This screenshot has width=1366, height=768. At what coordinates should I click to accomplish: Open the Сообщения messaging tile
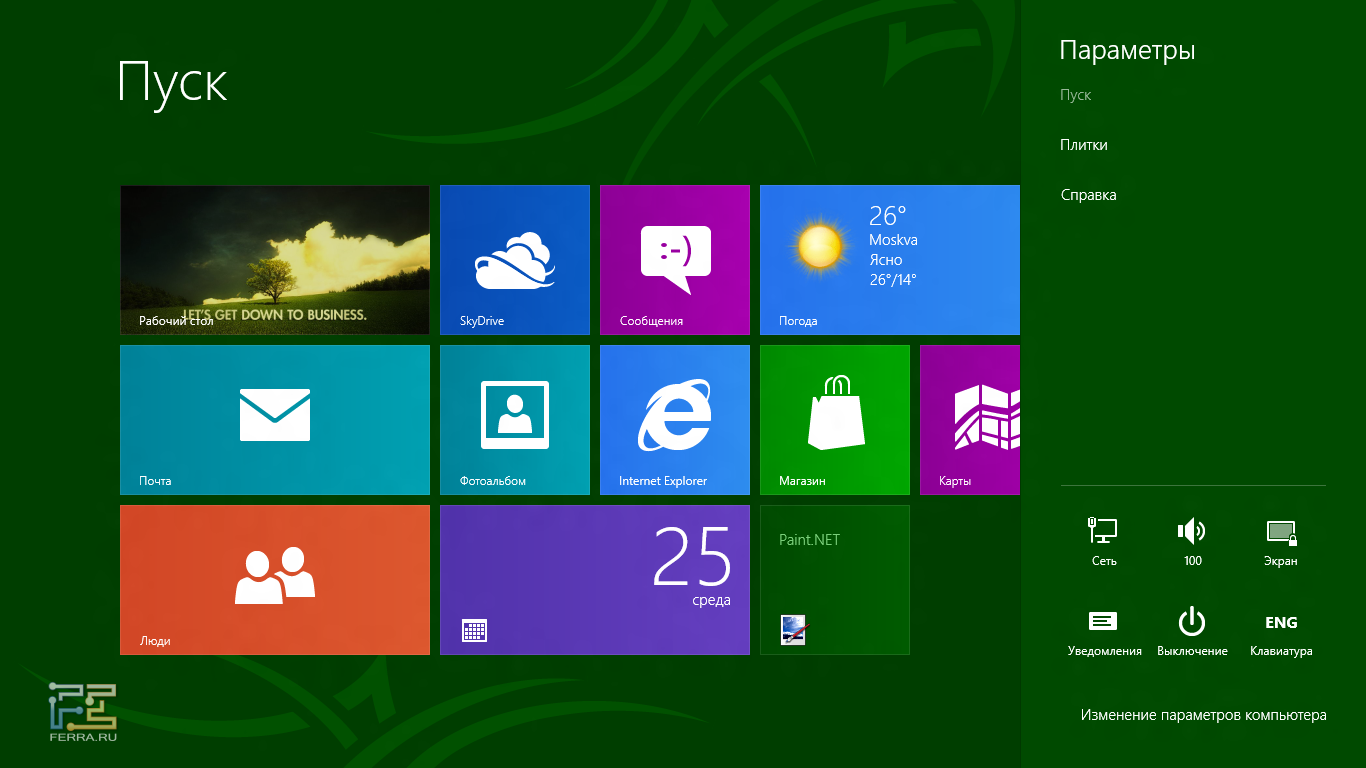pyautogui.click(x=674, y=260)
